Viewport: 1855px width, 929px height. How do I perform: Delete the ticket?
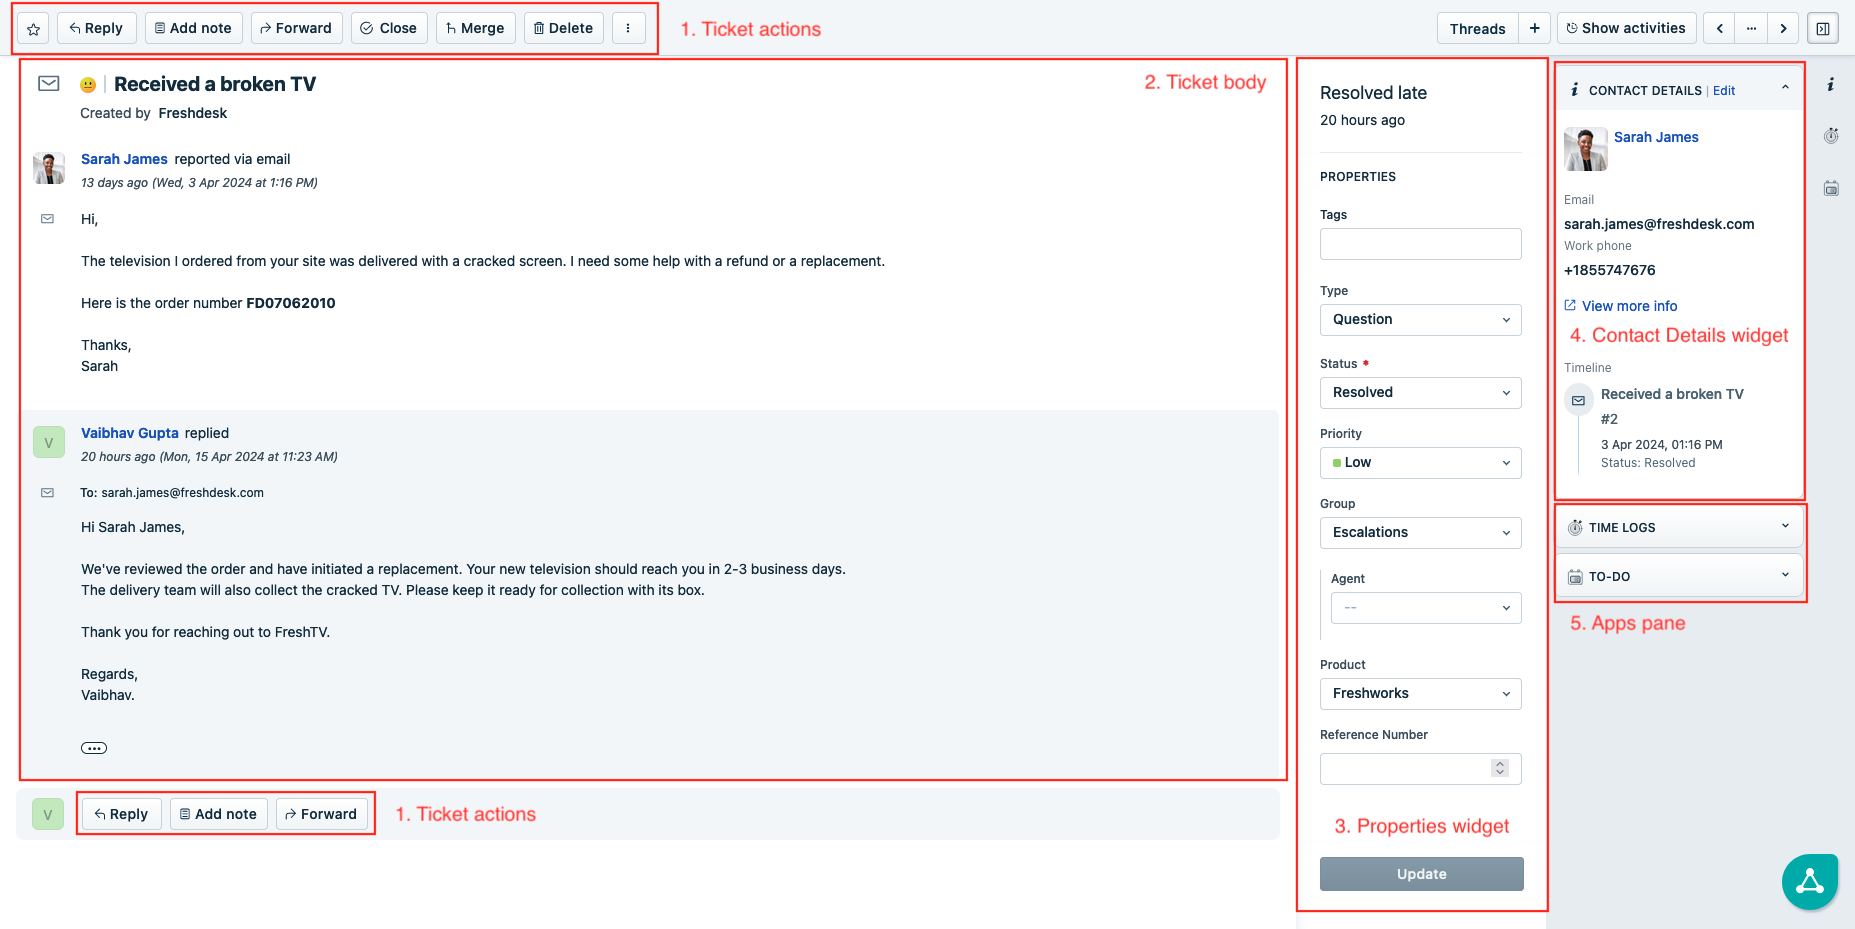click(564, 28)
